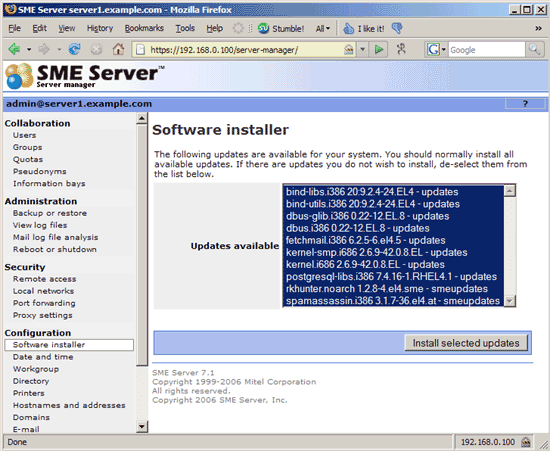550x451 pixels.
Task: Click the ? help button in header
Action: [525, 104]
